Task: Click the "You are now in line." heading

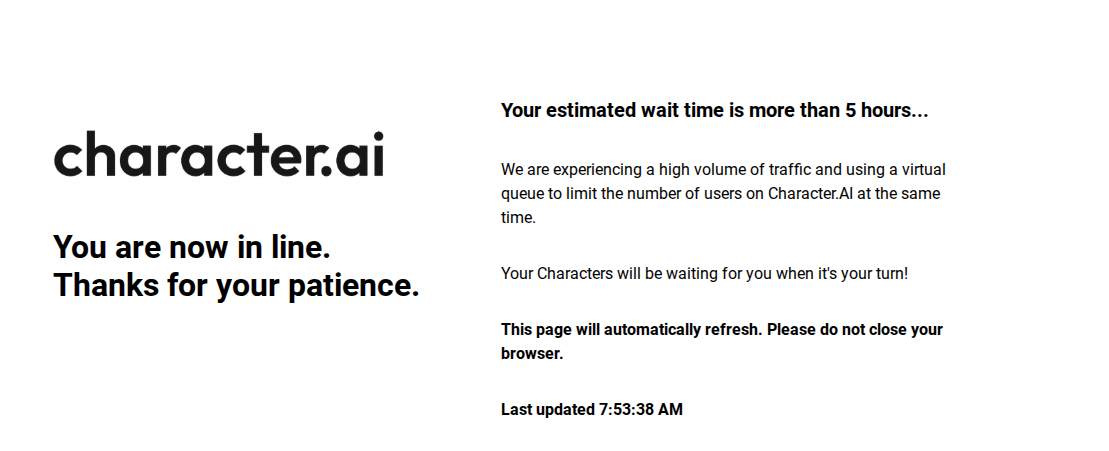Action: pyautogui.click(x=192, y=246)
